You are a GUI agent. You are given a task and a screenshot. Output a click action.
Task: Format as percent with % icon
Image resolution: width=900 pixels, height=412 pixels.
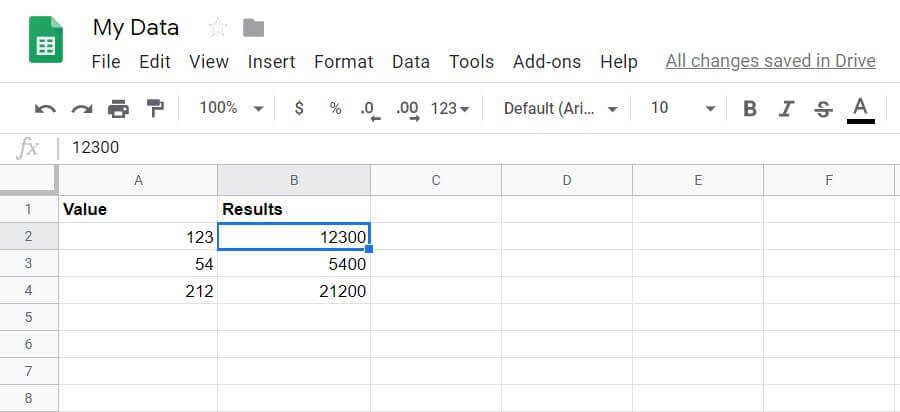(x=335, y=108)
